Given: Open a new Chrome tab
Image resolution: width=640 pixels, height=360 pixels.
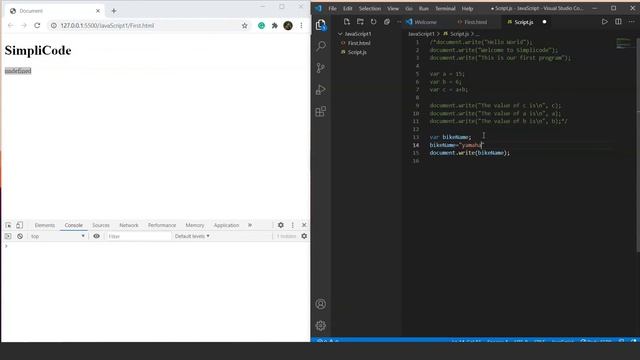Looking at the screenshot, I should click(113, 11).
